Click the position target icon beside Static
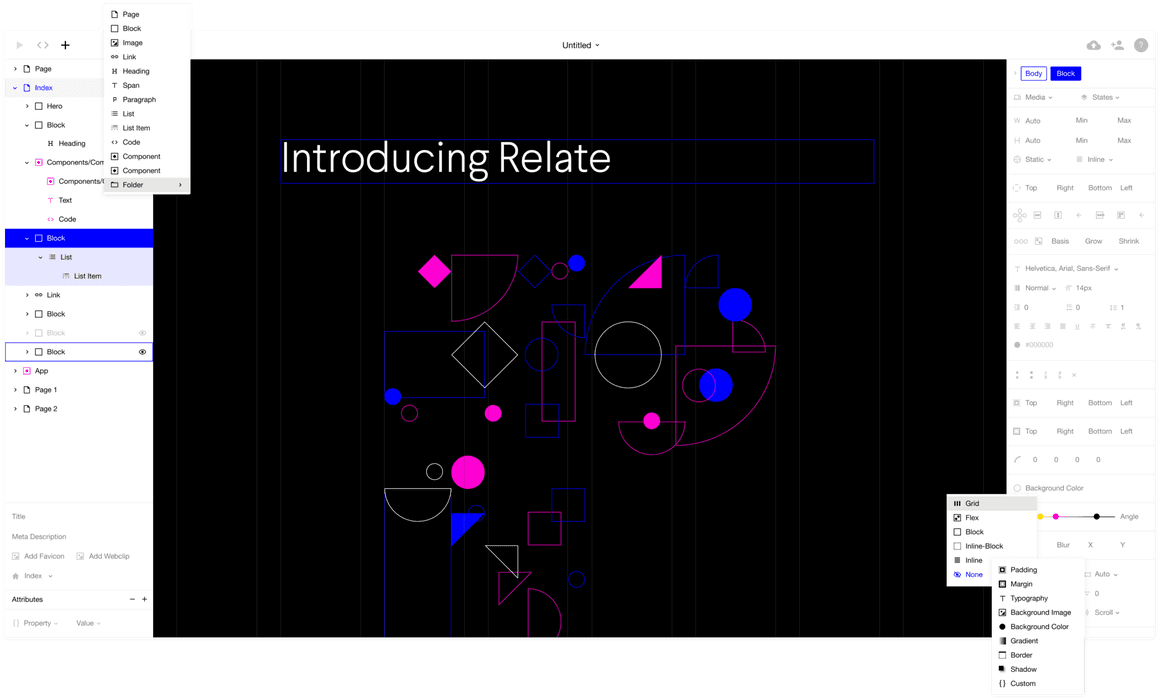 pos(1017,160)
